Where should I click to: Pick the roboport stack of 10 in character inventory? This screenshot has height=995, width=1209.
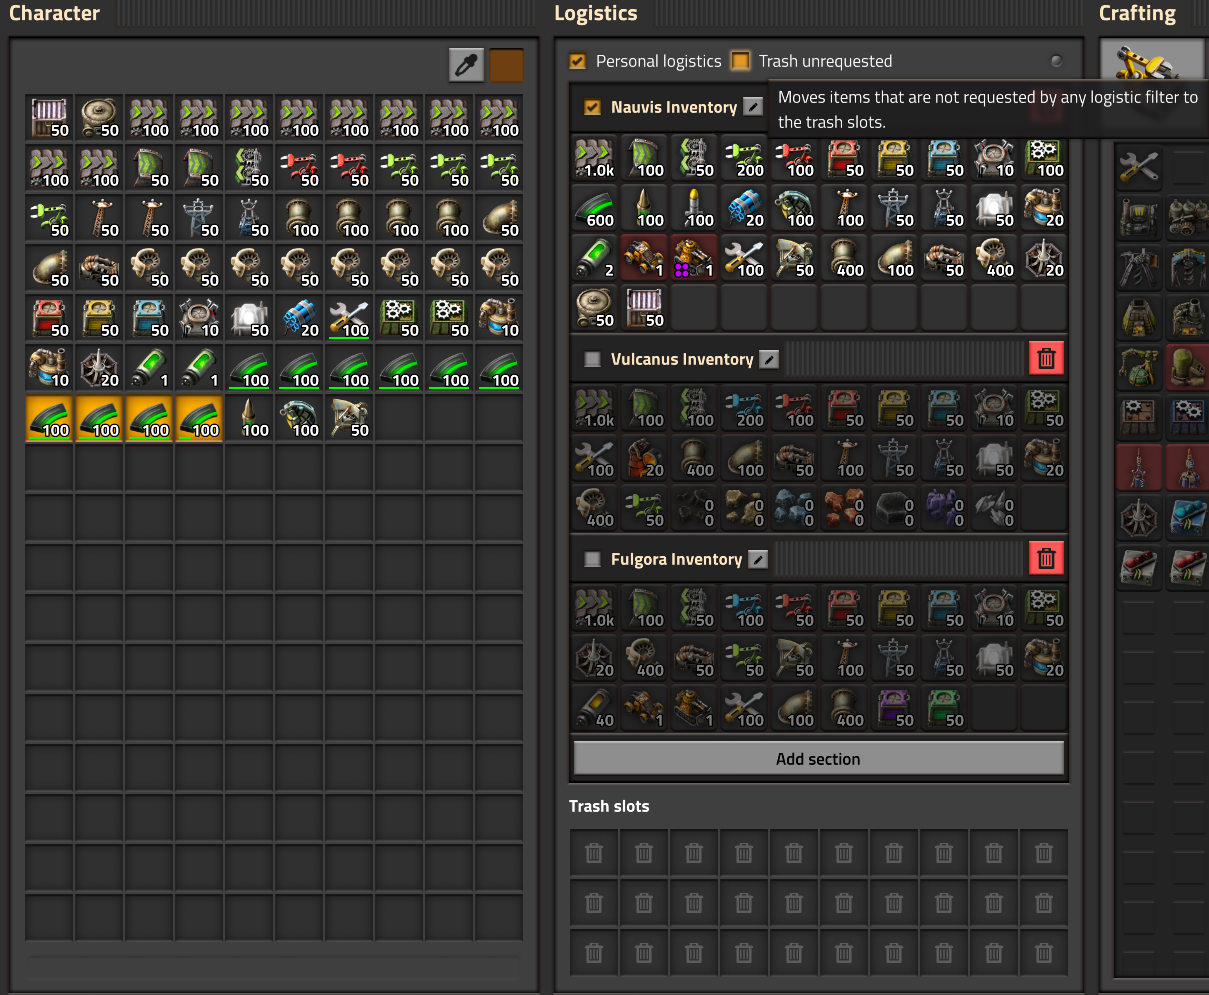pos(199,319)
